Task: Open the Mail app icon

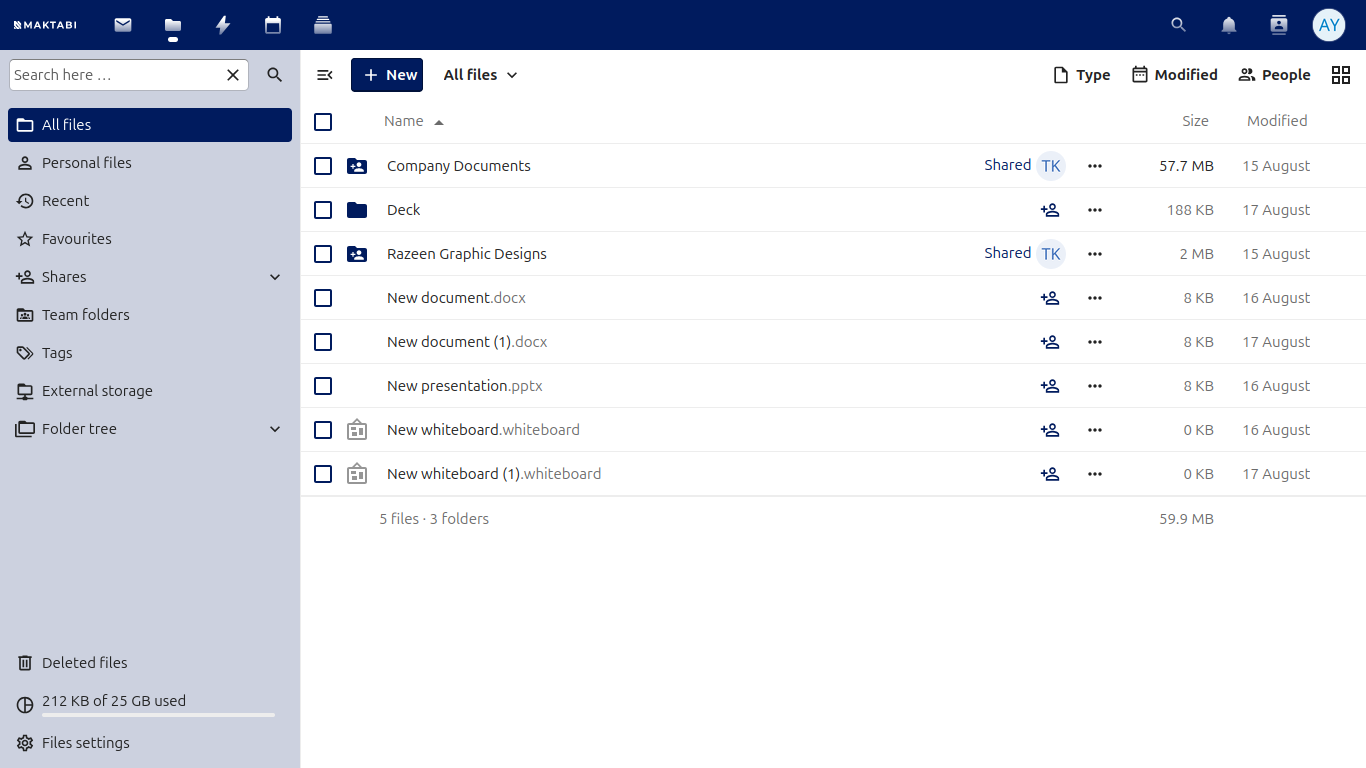Action: (x=123, y=25)
